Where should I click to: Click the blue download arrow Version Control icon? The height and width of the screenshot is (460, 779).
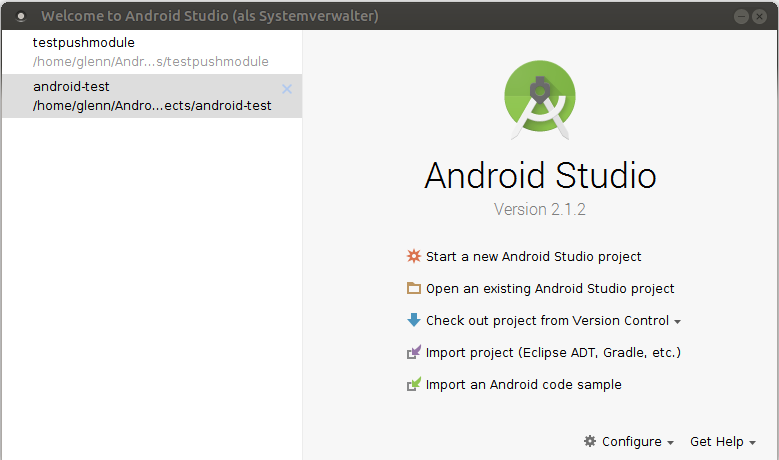414,320
